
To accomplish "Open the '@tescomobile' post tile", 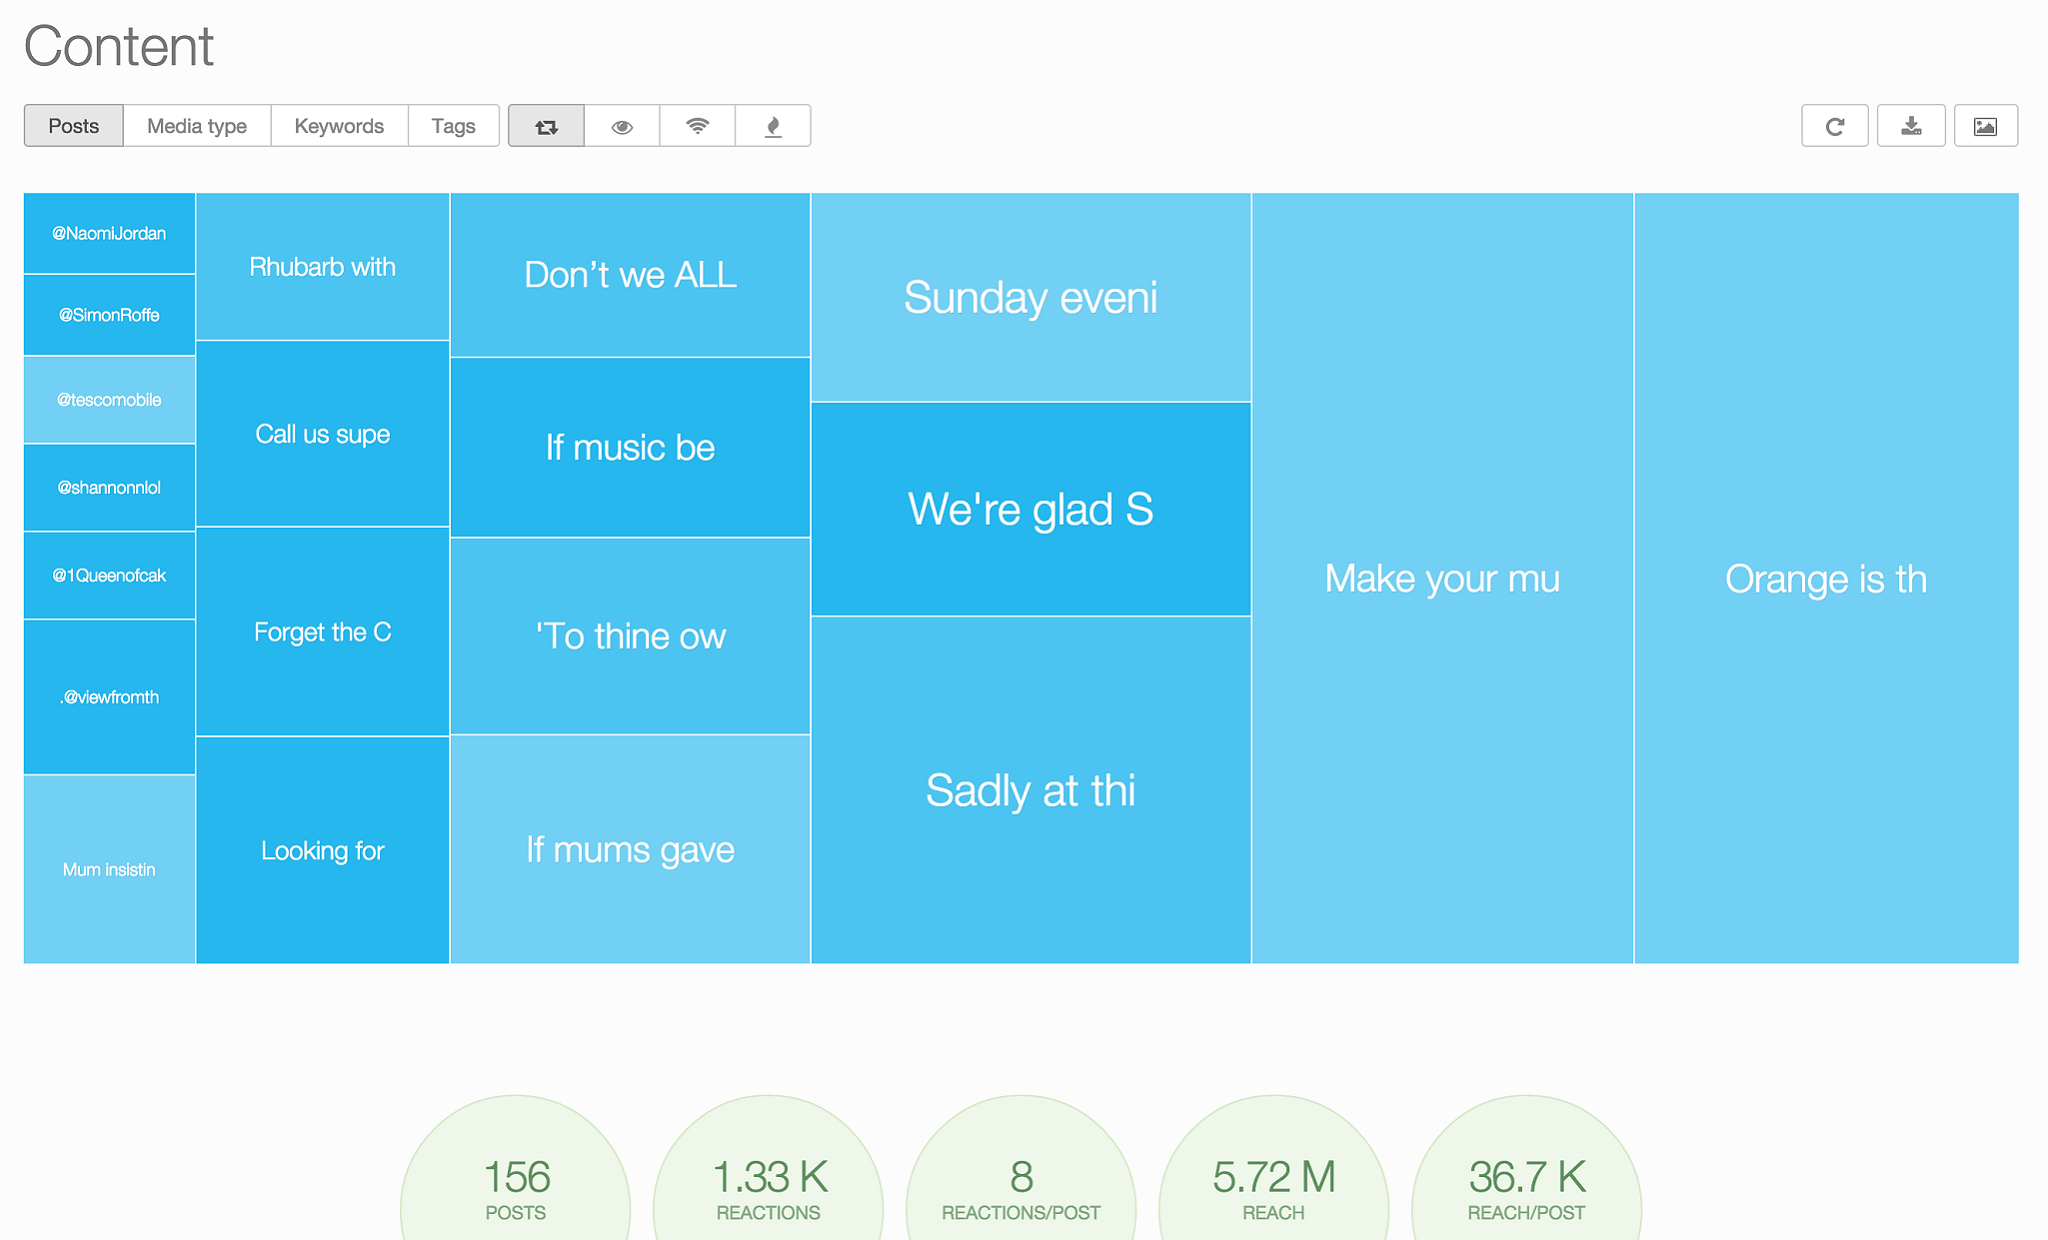I will [x=109, y=400].
